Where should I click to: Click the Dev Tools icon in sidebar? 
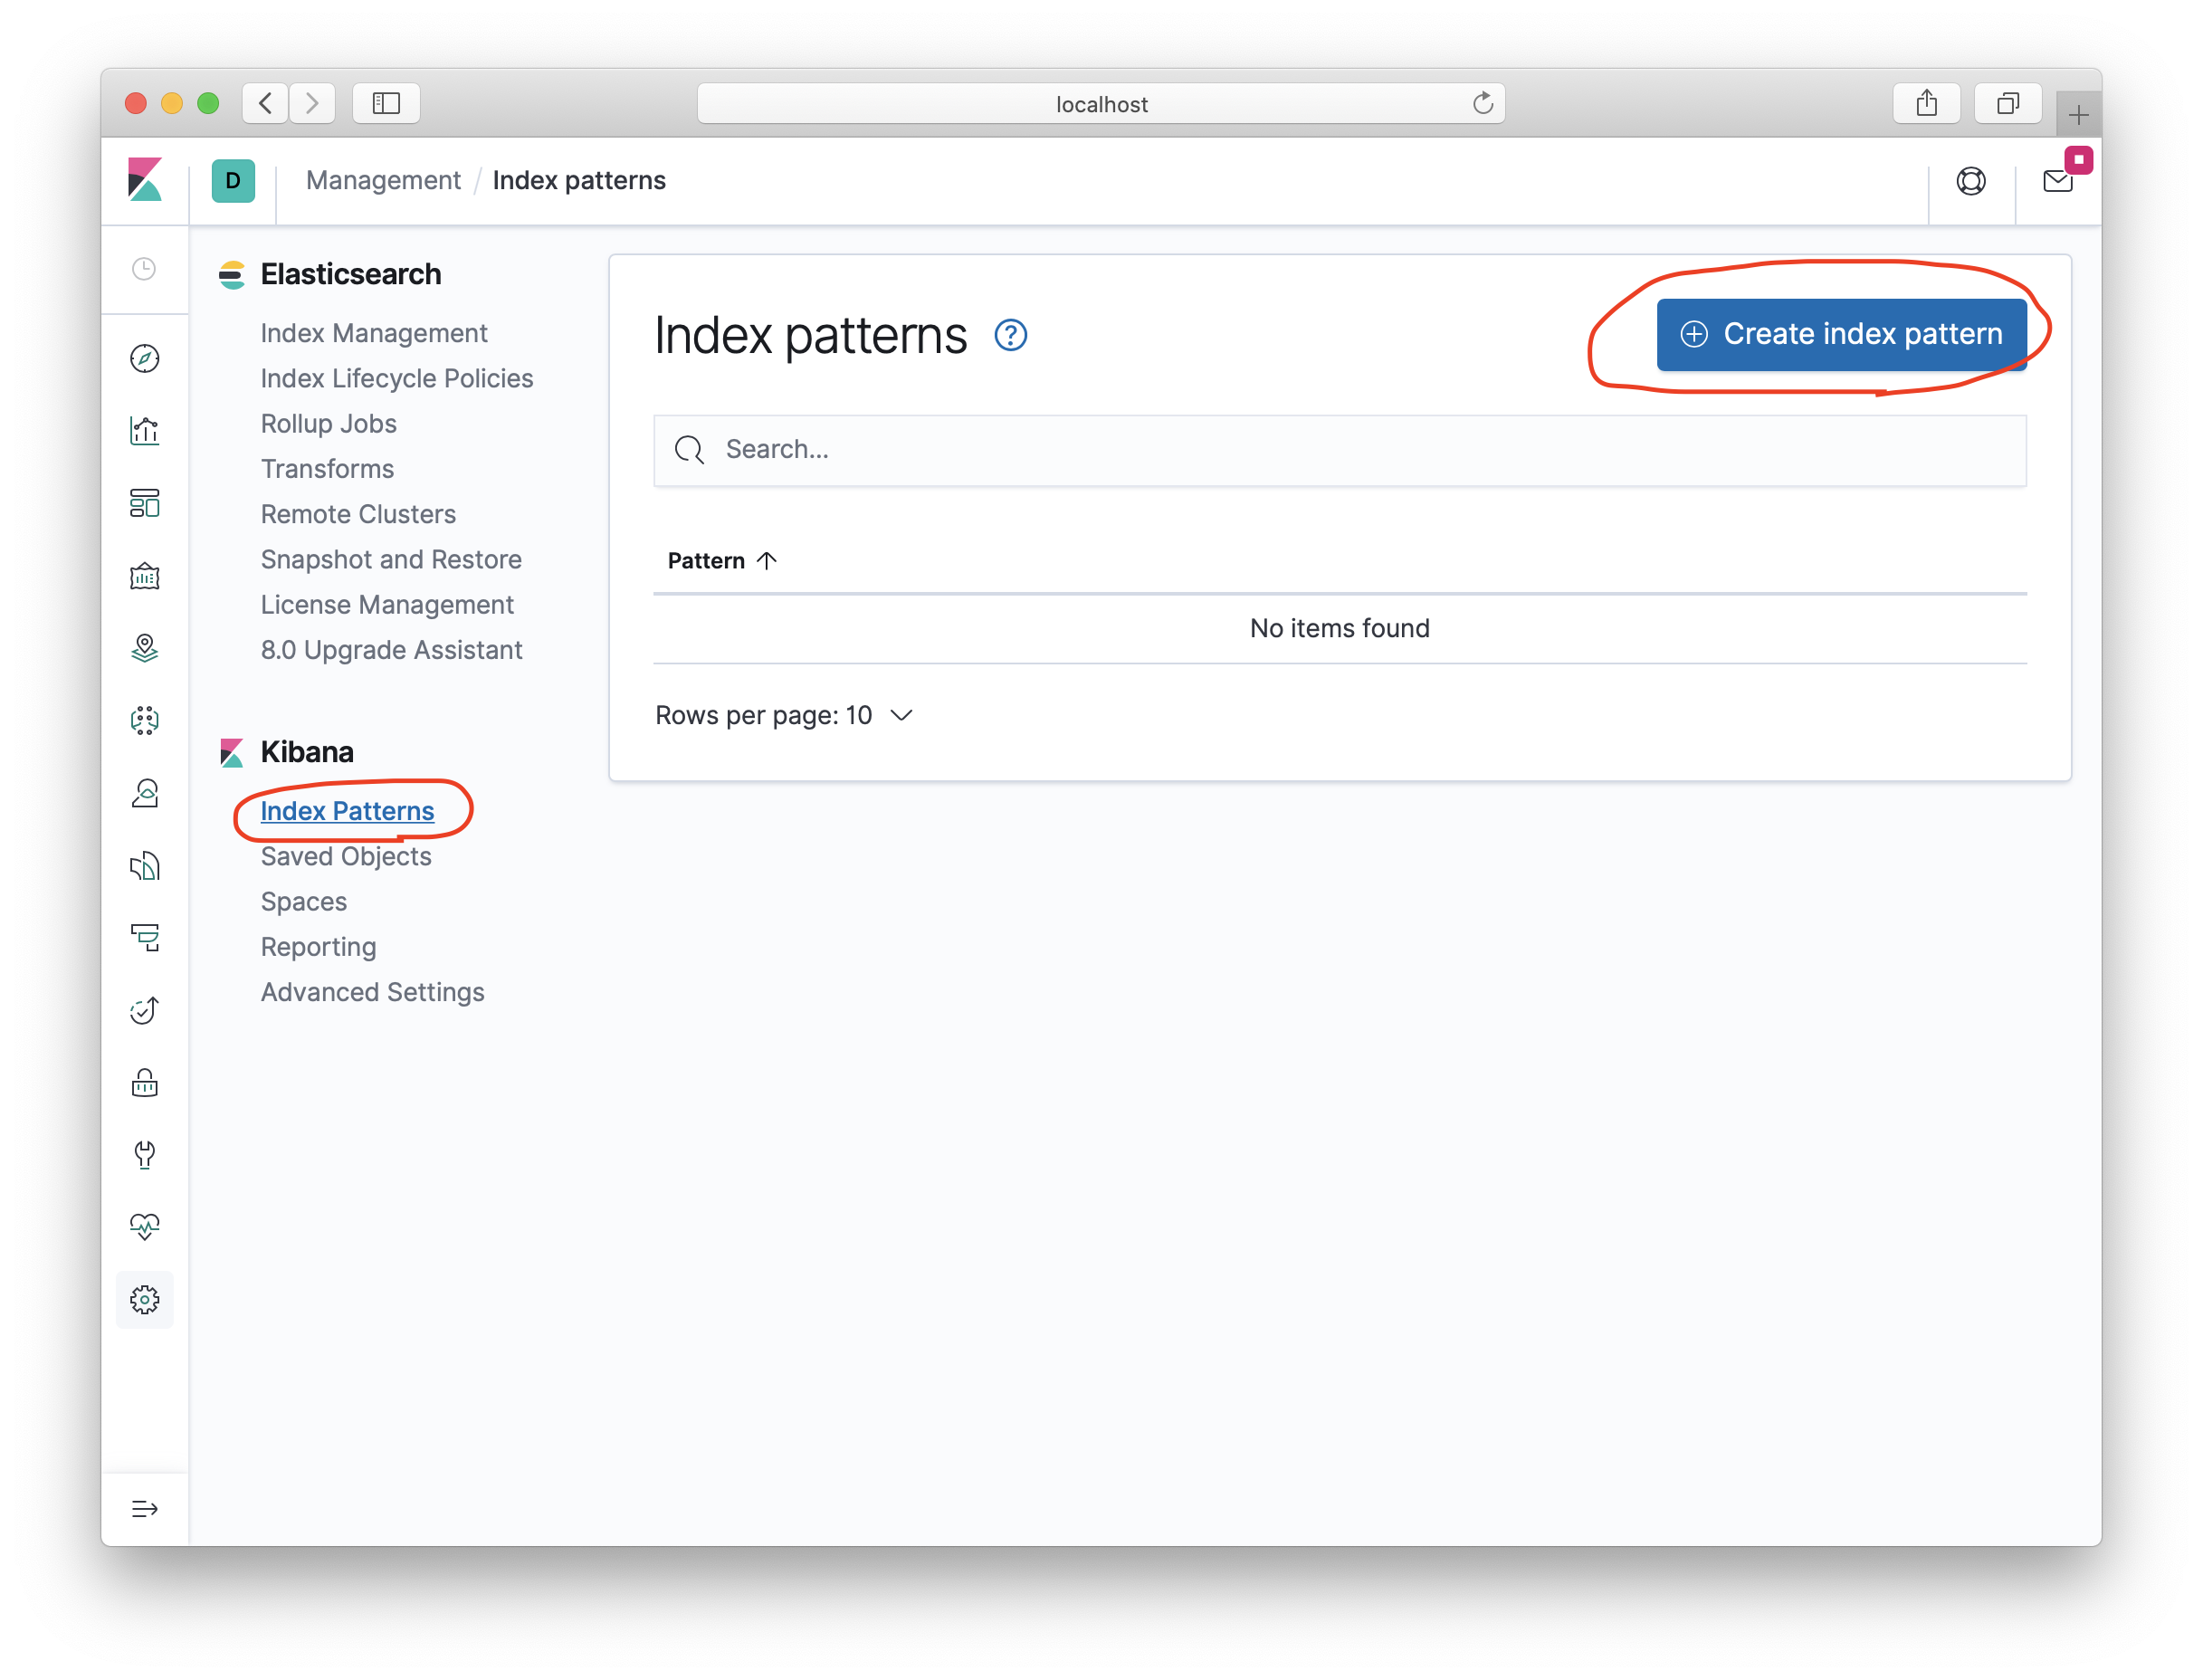click(x=147, y=1156)
